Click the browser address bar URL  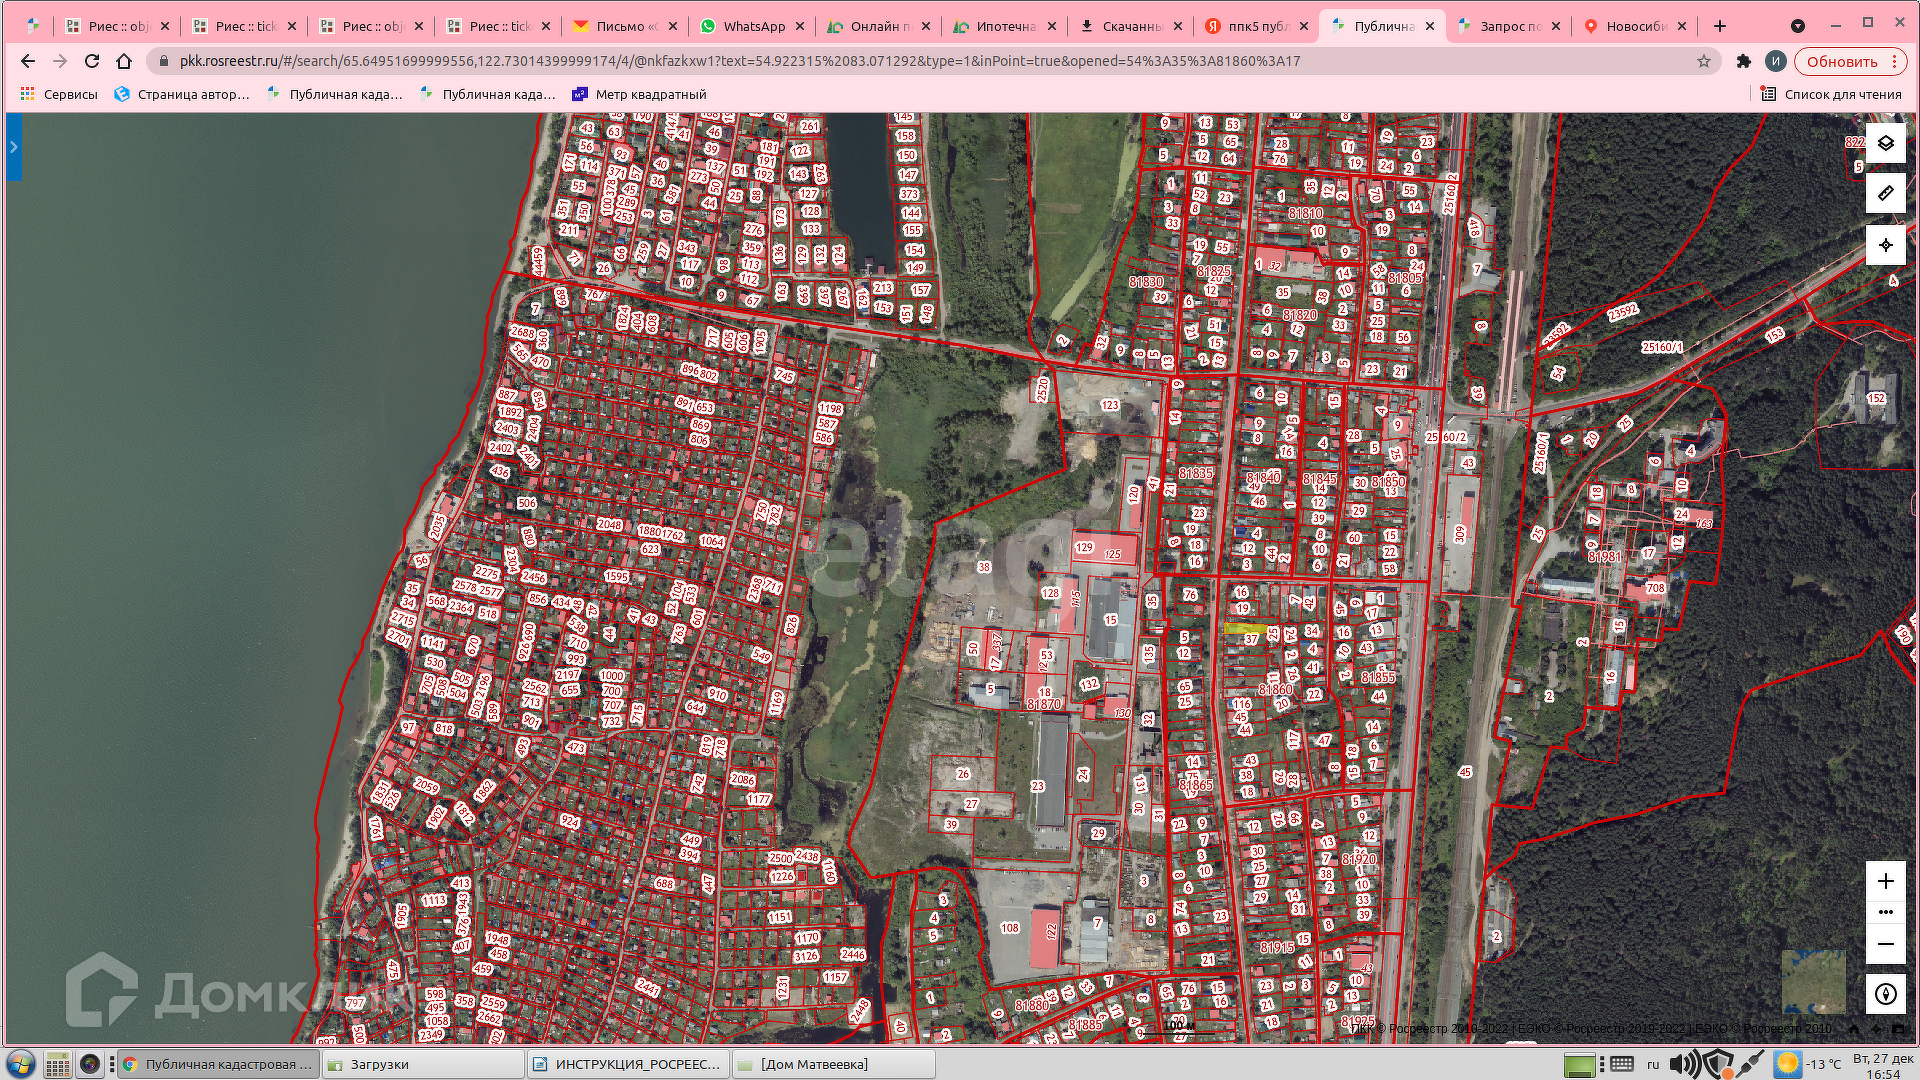740,61
